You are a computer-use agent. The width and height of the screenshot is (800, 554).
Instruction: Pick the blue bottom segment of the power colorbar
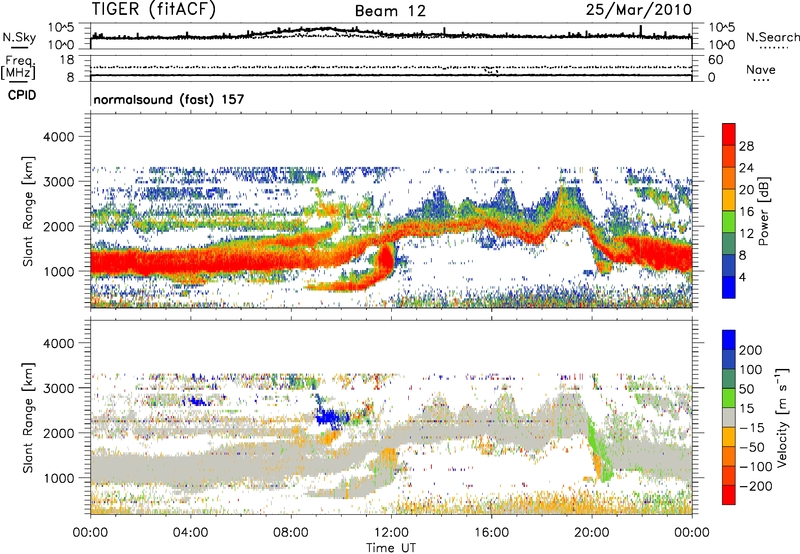[729, 287]
